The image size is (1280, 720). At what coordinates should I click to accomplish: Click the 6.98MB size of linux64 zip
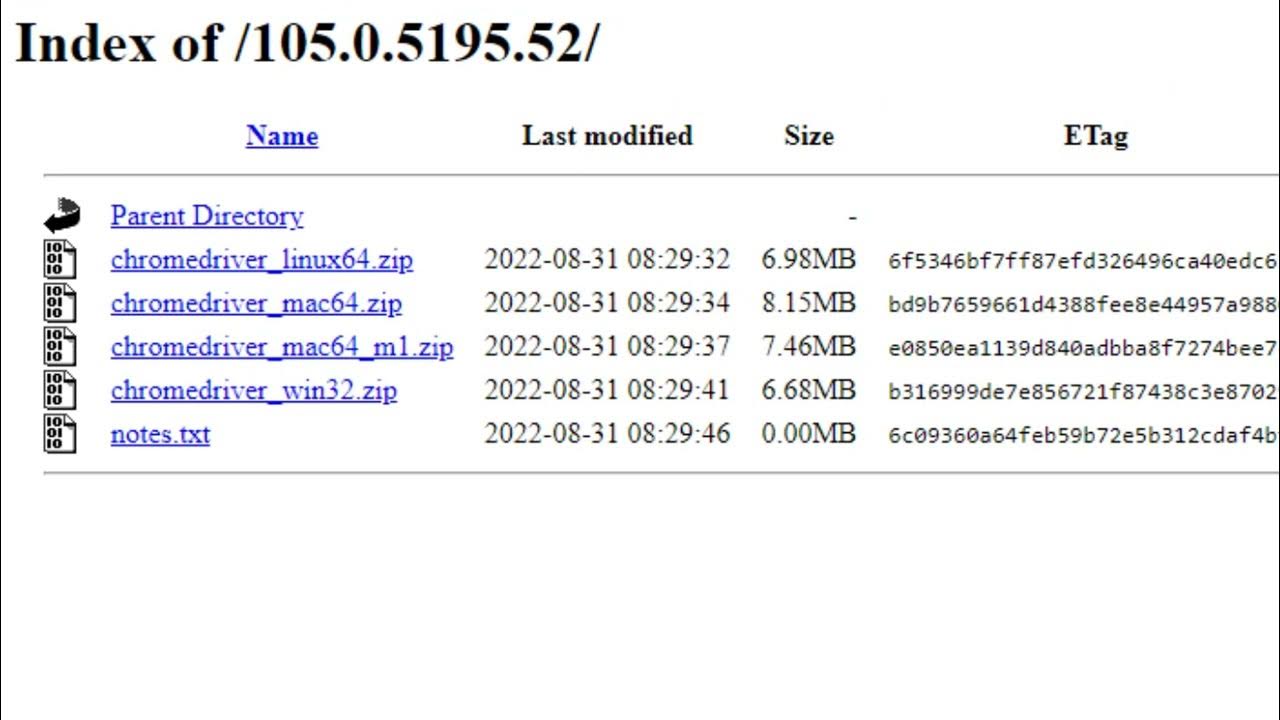pyautogui.click(x=809, y=260)
